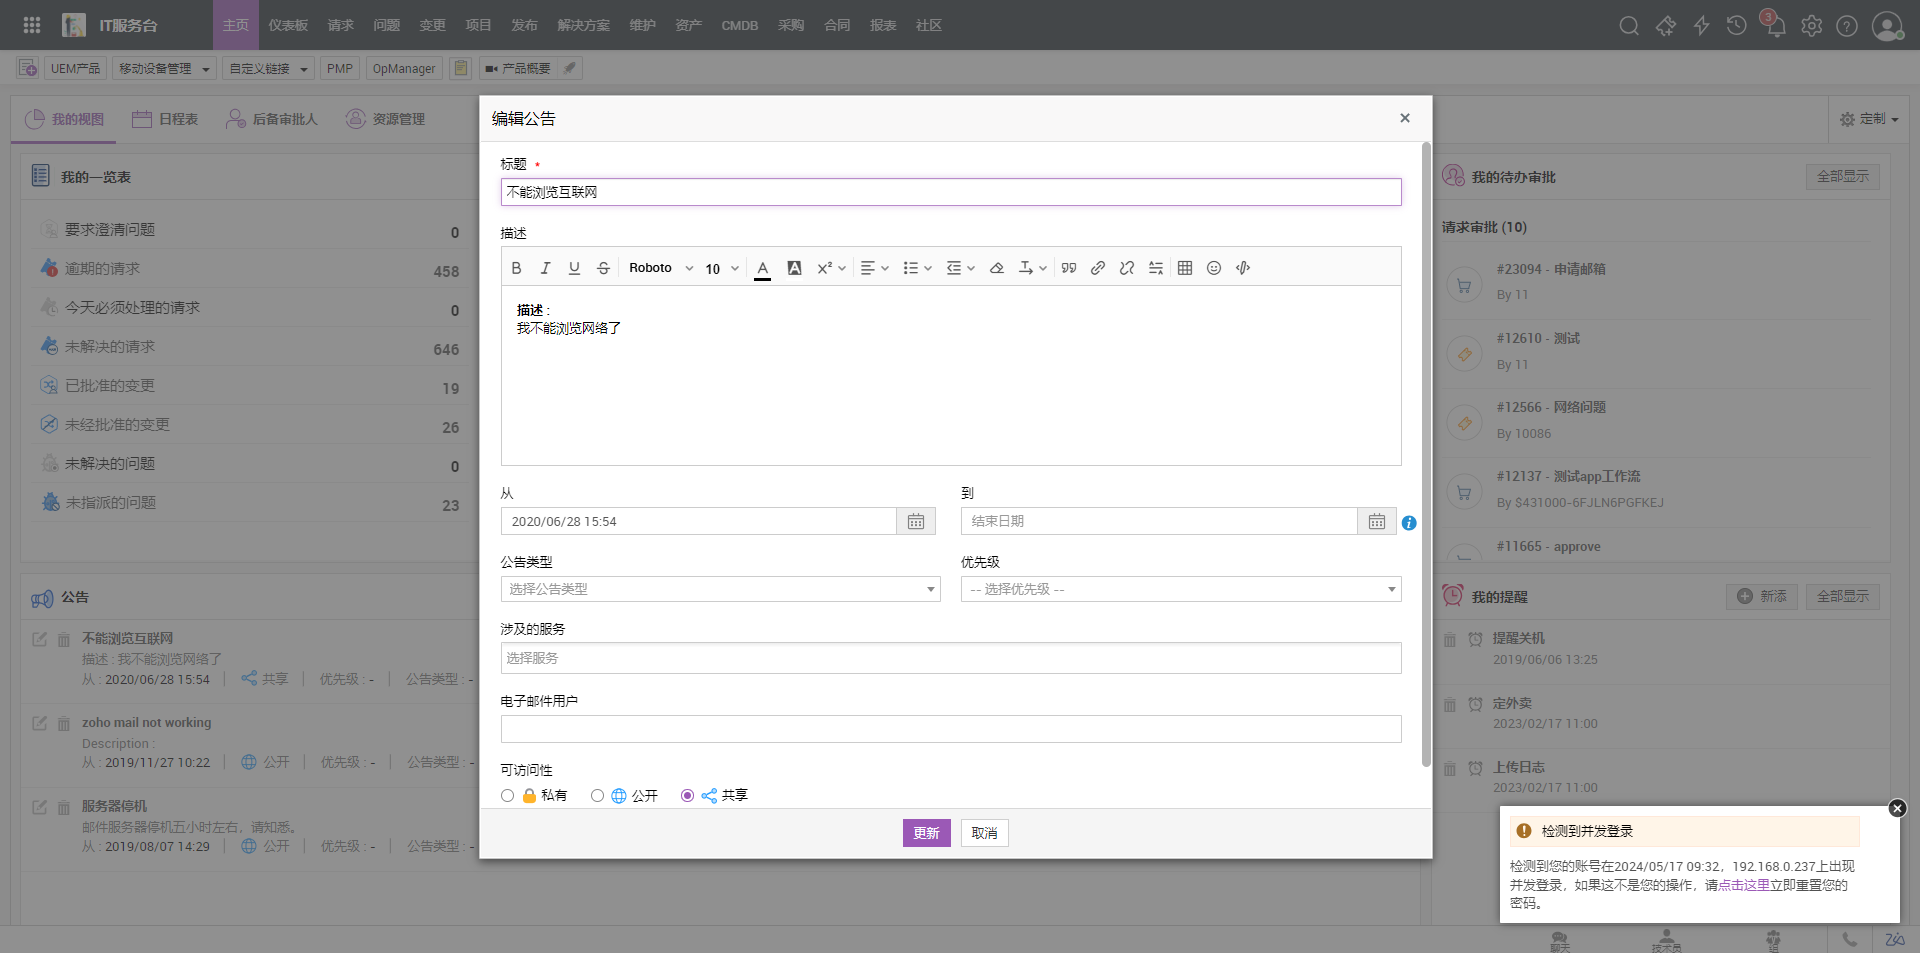Insert a hyperlink in the description
Screen dimensions: 1920x953
pos(1098,268)
